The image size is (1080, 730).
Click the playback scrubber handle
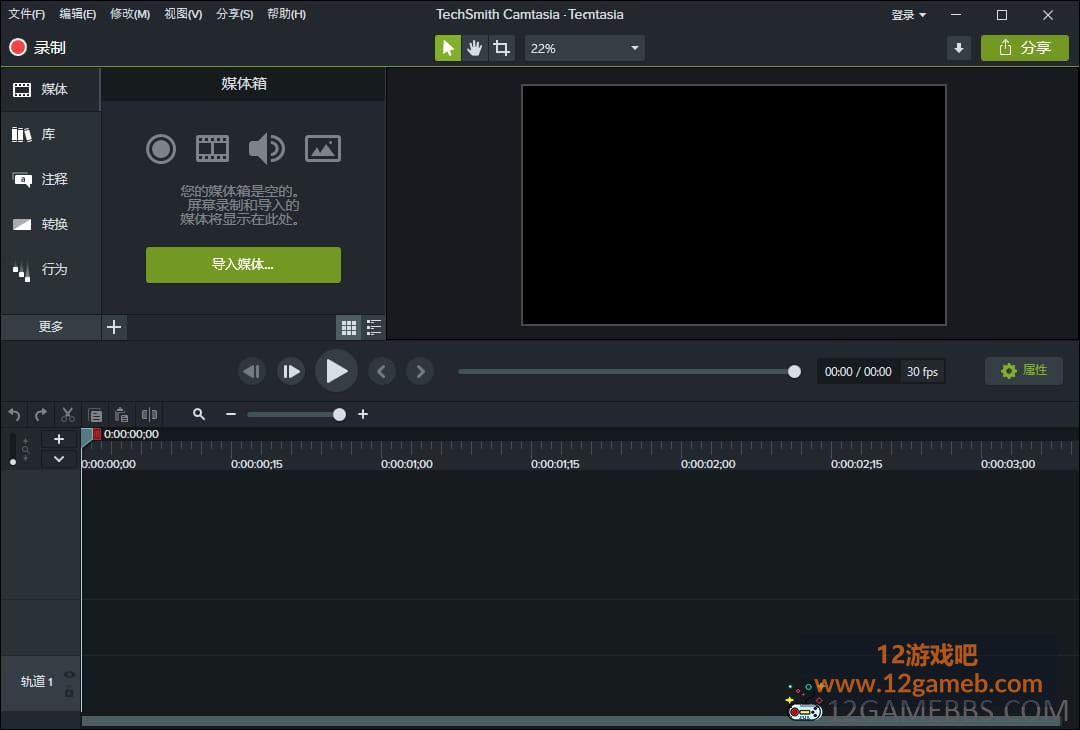794,372
